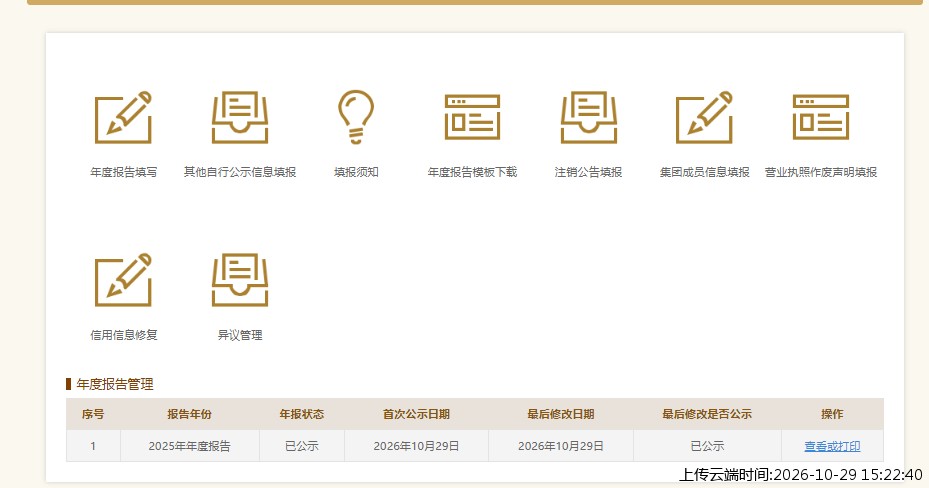Select the 年度报告填写 text label
This screenshot has width=929, height=488.
[x=123, y=172]
